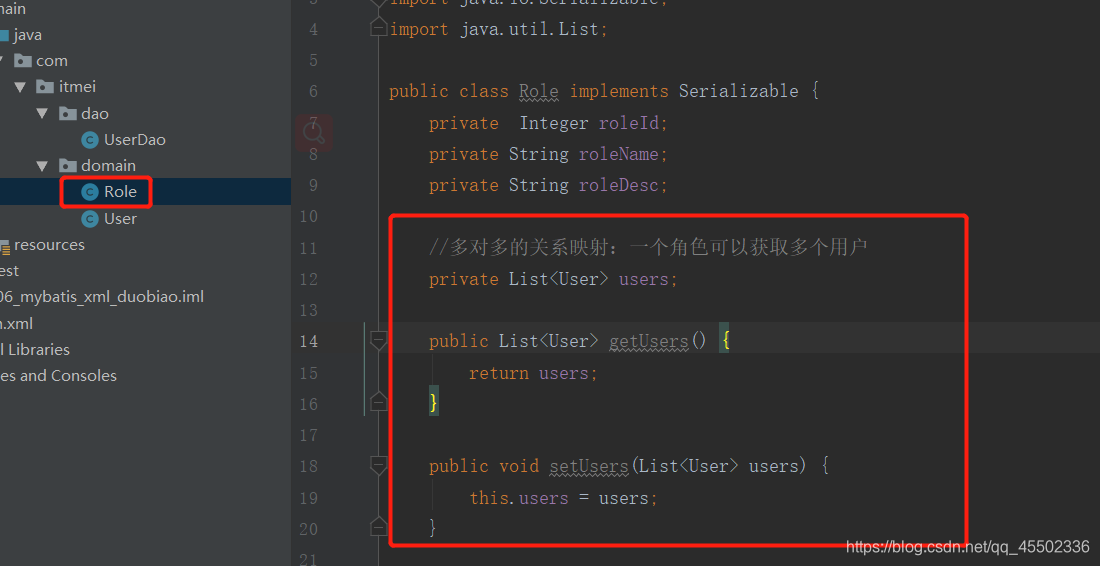Click the void keyword on line 18
Viewport: 1100px width, 566px height.
coord(519,466)
